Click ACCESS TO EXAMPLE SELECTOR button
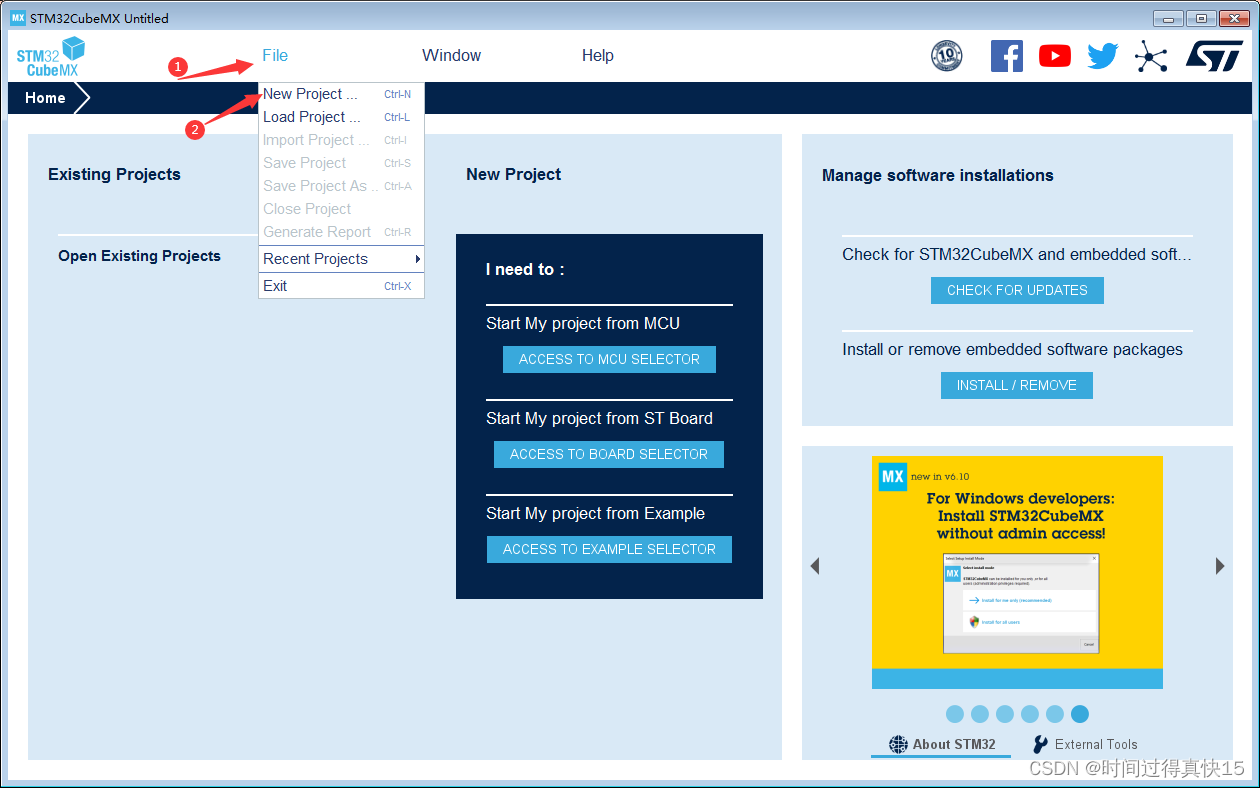 pyautogui.click(x=609, y=550)
